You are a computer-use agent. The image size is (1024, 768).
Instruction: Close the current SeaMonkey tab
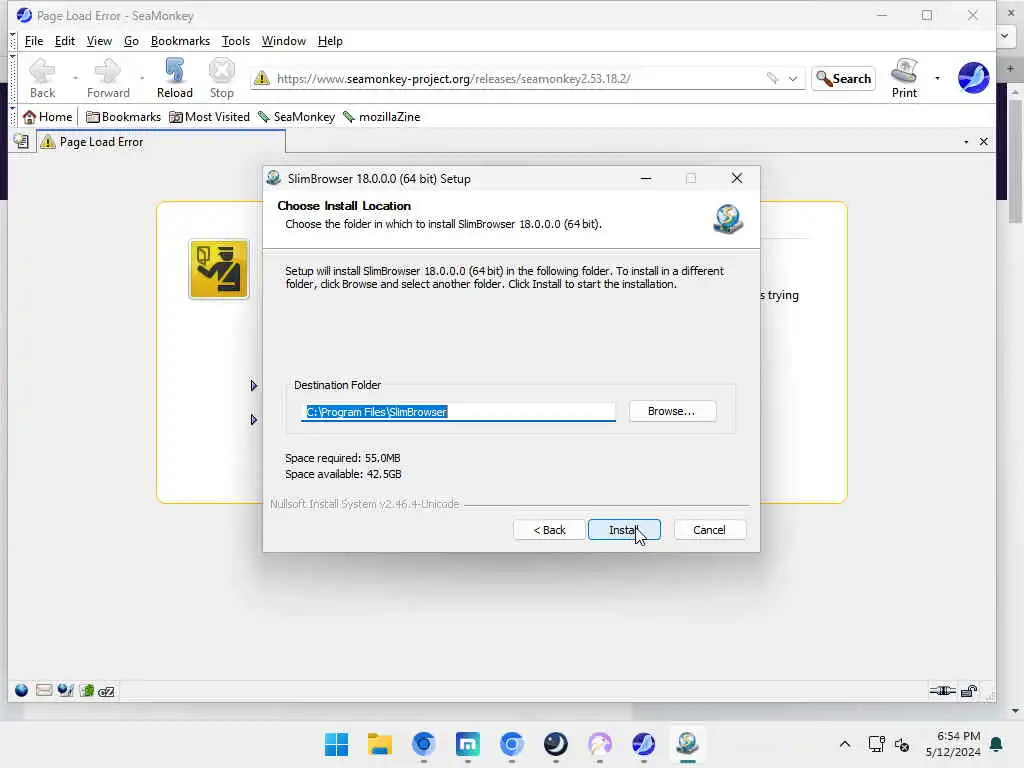pyautogui.click(x=984, y=142)
